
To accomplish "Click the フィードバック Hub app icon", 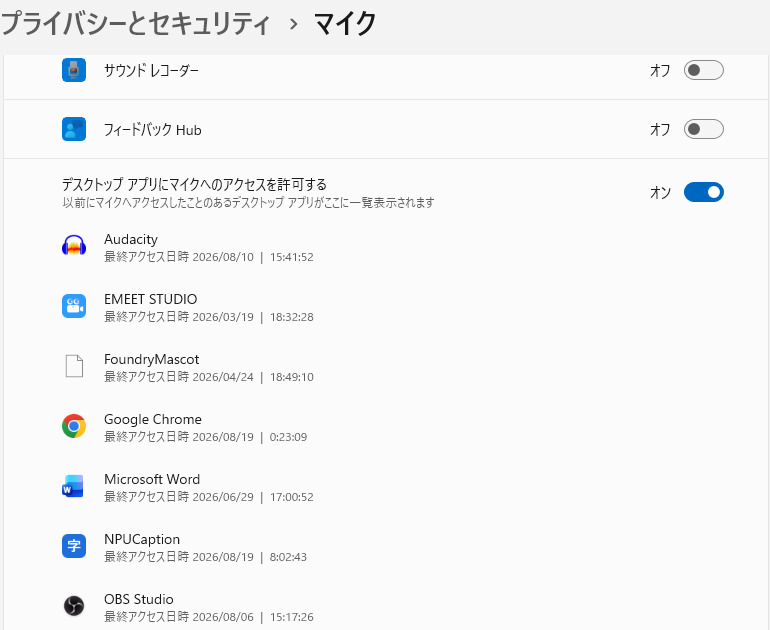I will click(x=74, y=129).
